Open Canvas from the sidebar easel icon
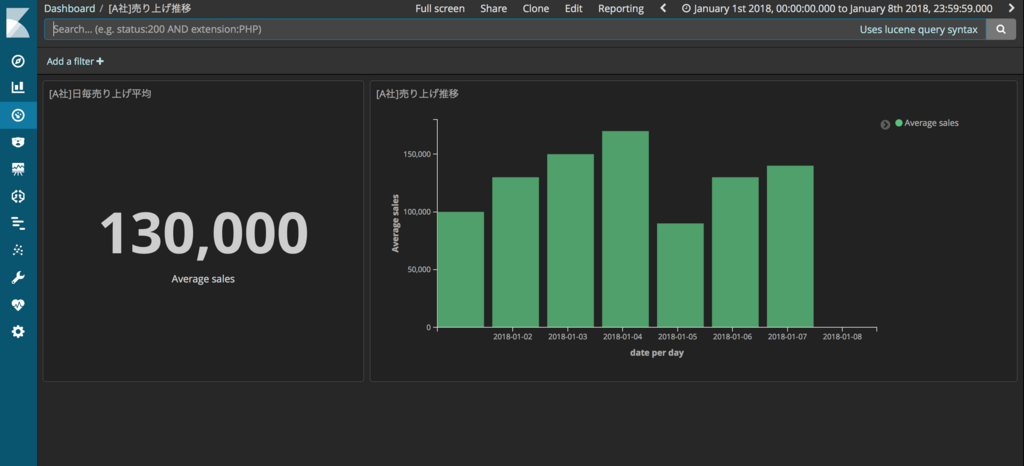Screen dimensions: 1024x466 18,169
